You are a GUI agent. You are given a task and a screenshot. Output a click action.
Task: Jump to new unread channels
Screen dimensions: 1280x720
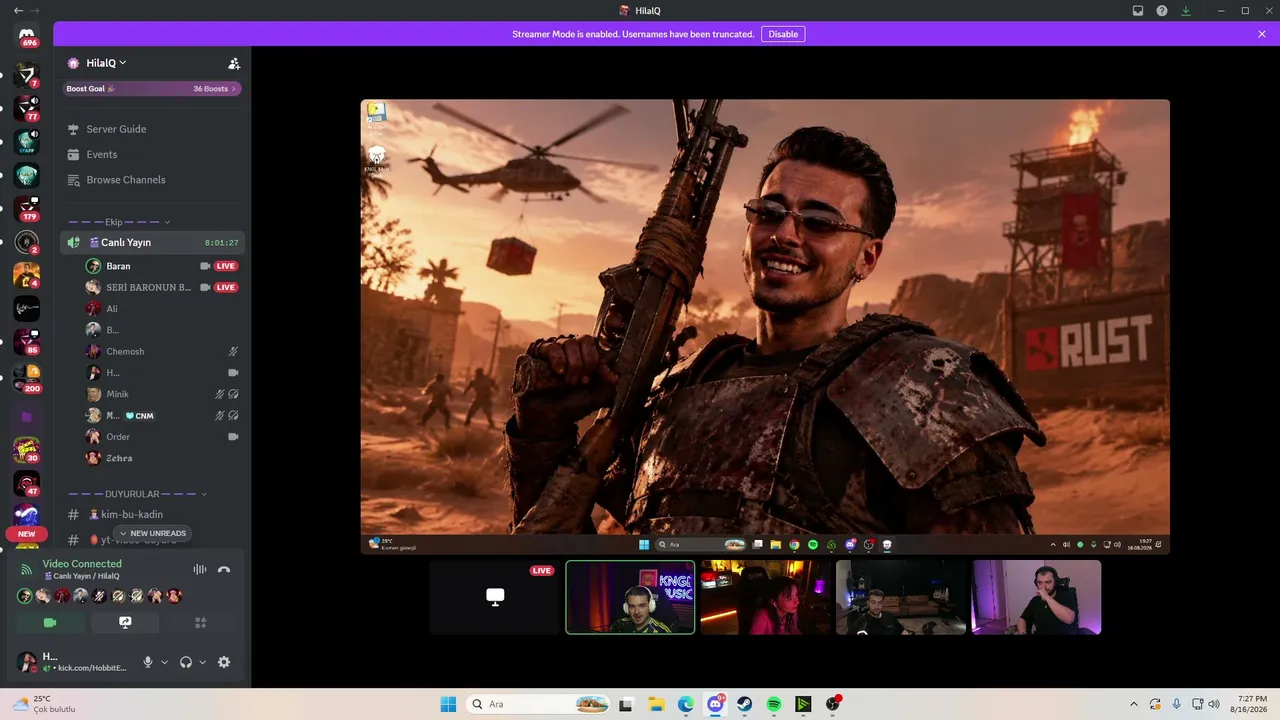[153, 533]
